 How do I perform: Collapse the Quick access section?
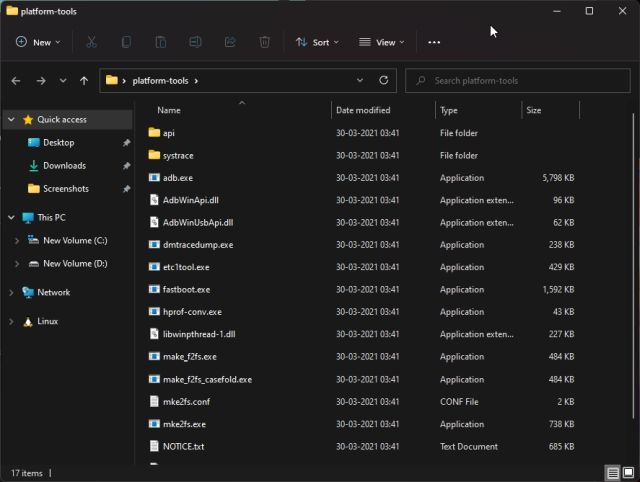(x=11, y=119)
